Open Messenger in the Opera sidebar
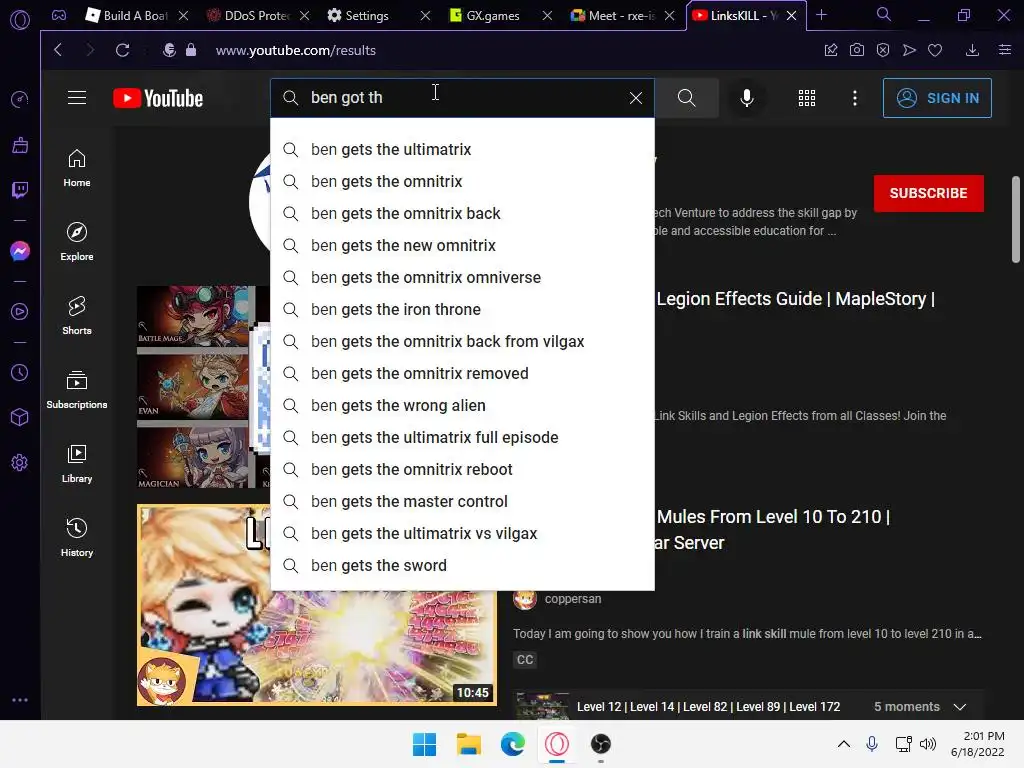 [x=20, y=251]
